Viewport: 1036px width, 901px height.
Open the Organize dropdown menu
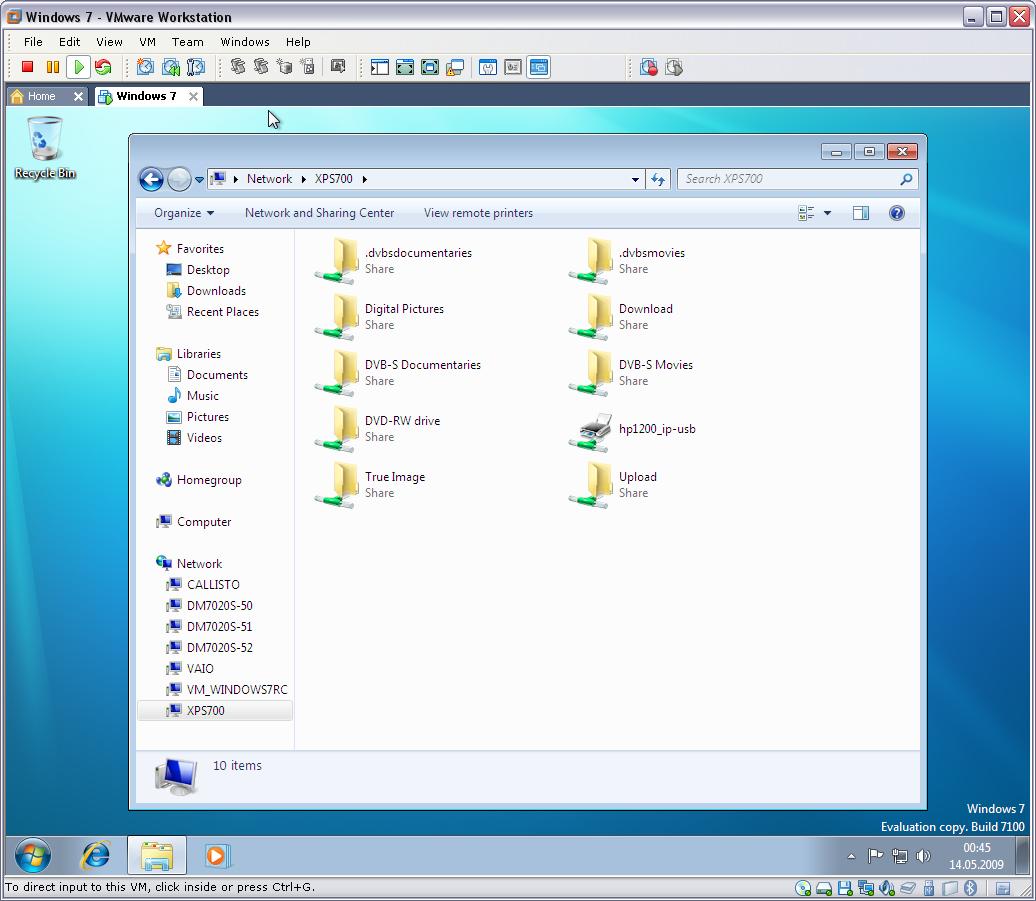(x=184, y=213)
